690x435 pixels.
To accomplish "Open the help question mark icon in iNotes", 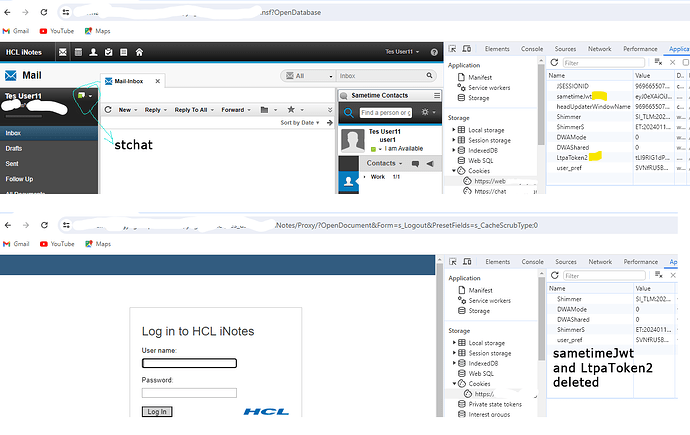I will tap(434, 52).
